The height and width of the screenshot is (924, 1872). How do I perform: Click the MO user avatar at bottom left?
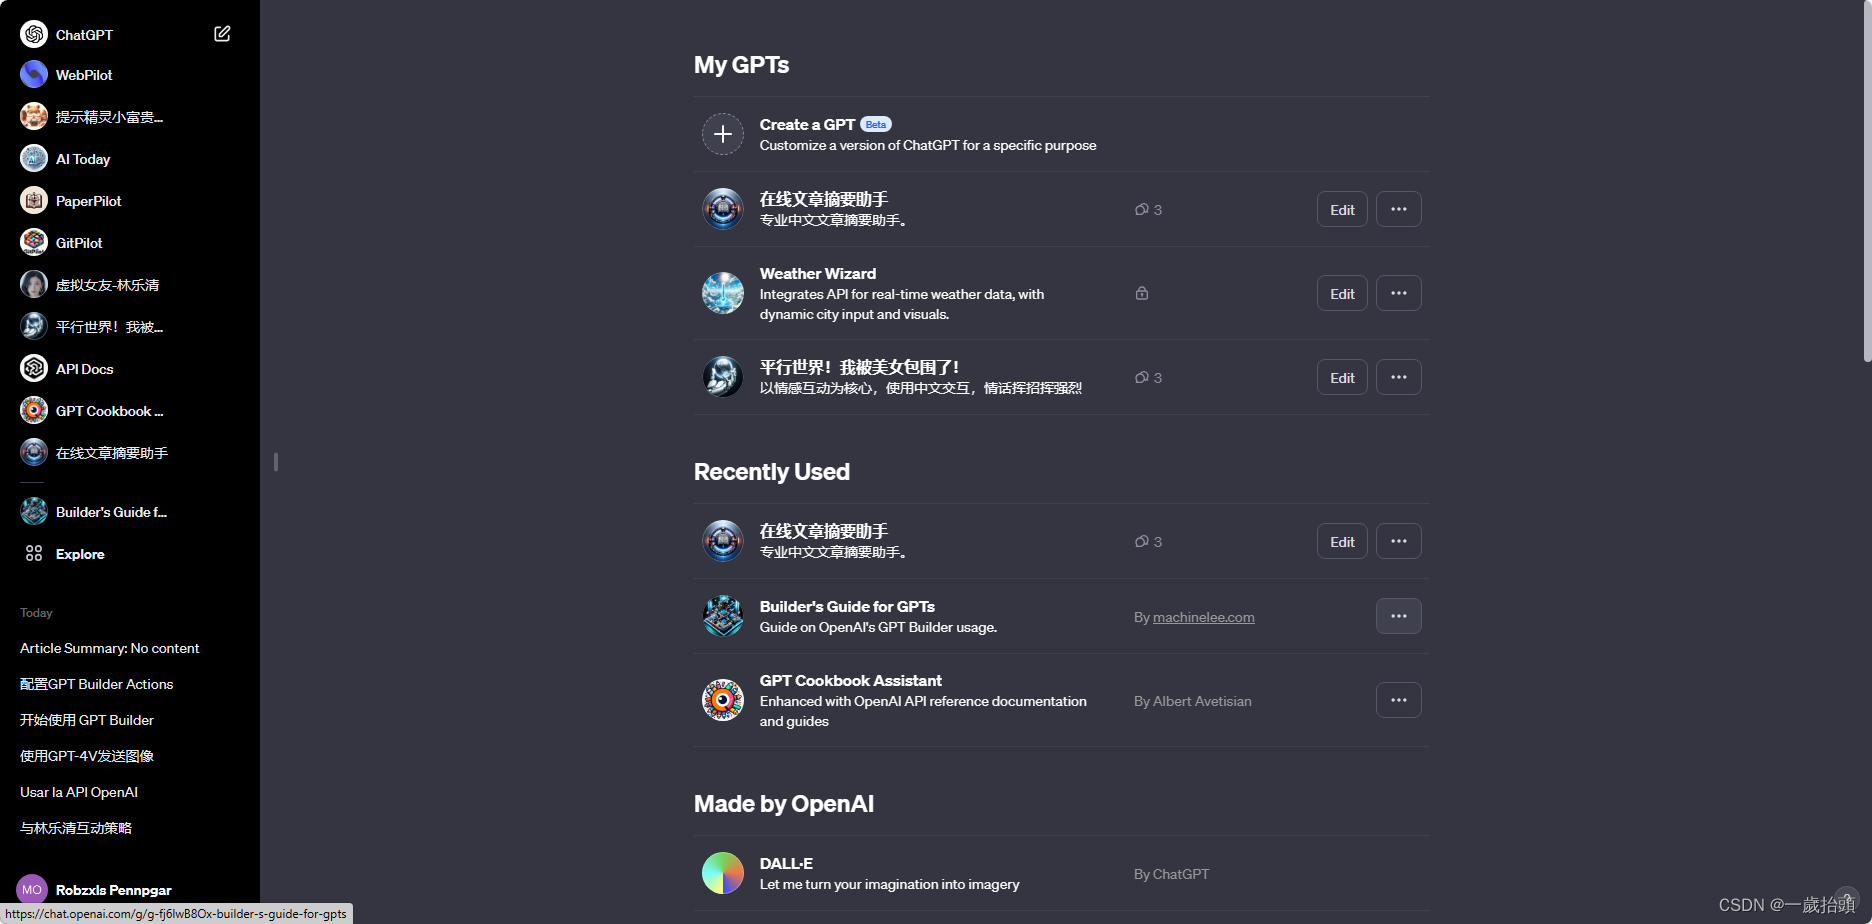click(32, 889)
